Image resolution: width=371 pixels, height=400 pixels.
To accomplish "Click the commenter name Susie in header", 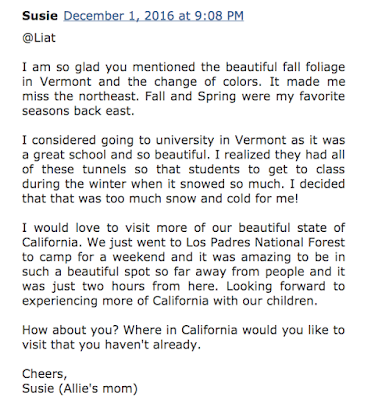I will 40,16.
